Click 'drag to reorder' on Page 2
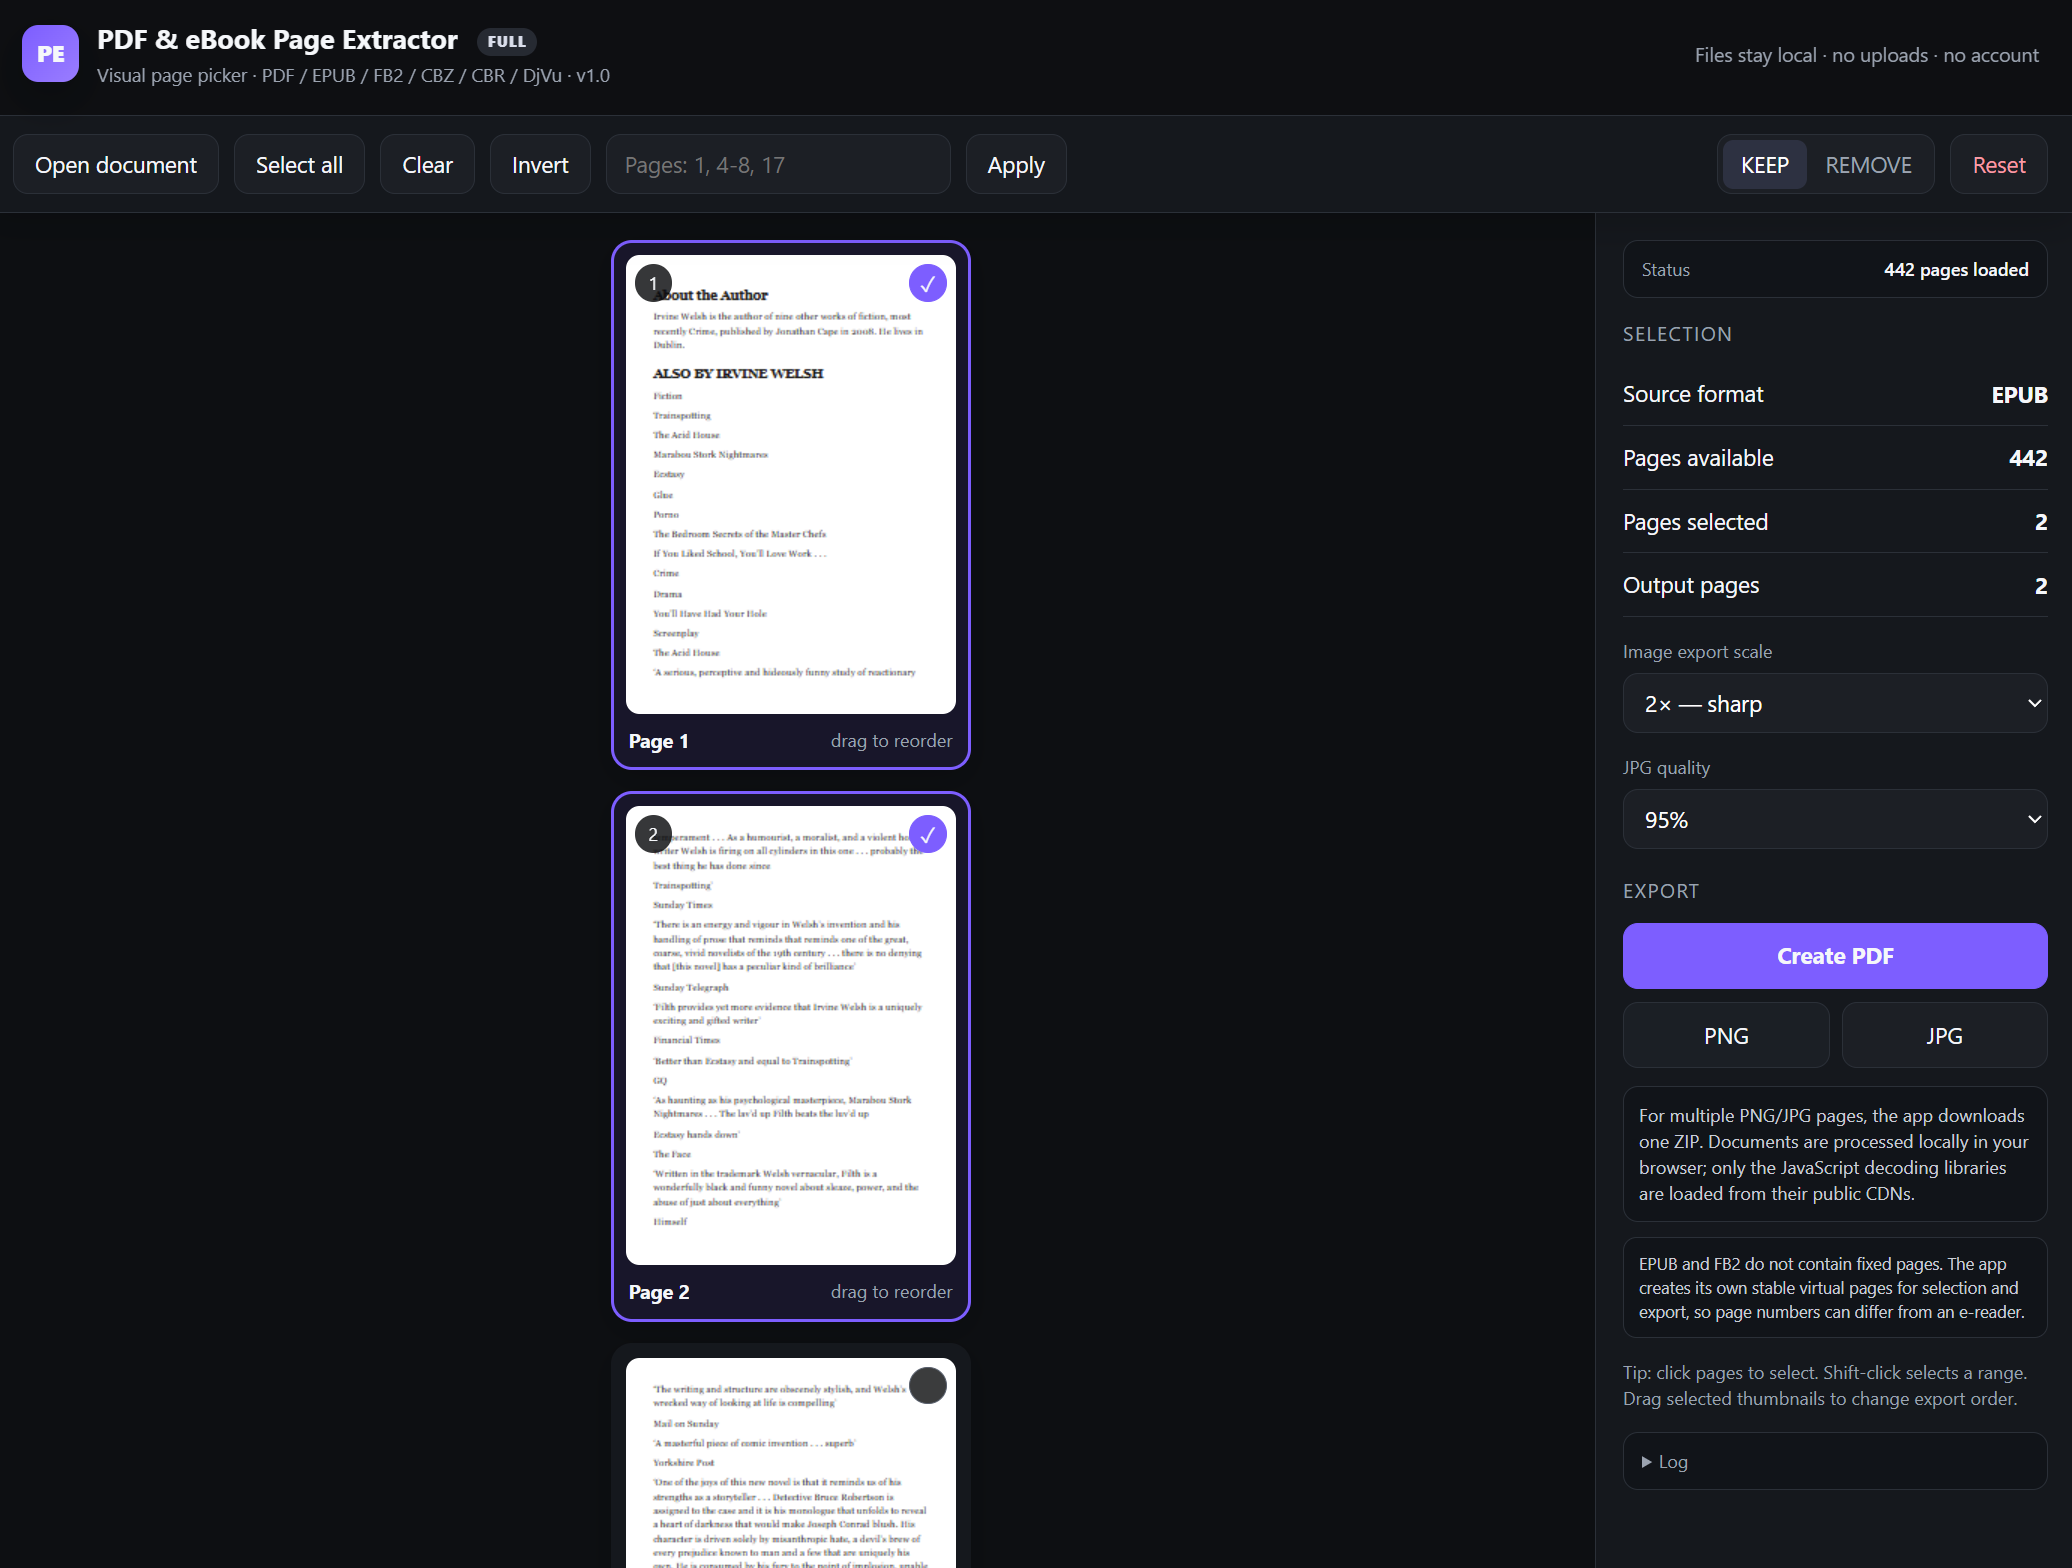This screenshot has height=1568, width=2072. [x=891, y=1292]
